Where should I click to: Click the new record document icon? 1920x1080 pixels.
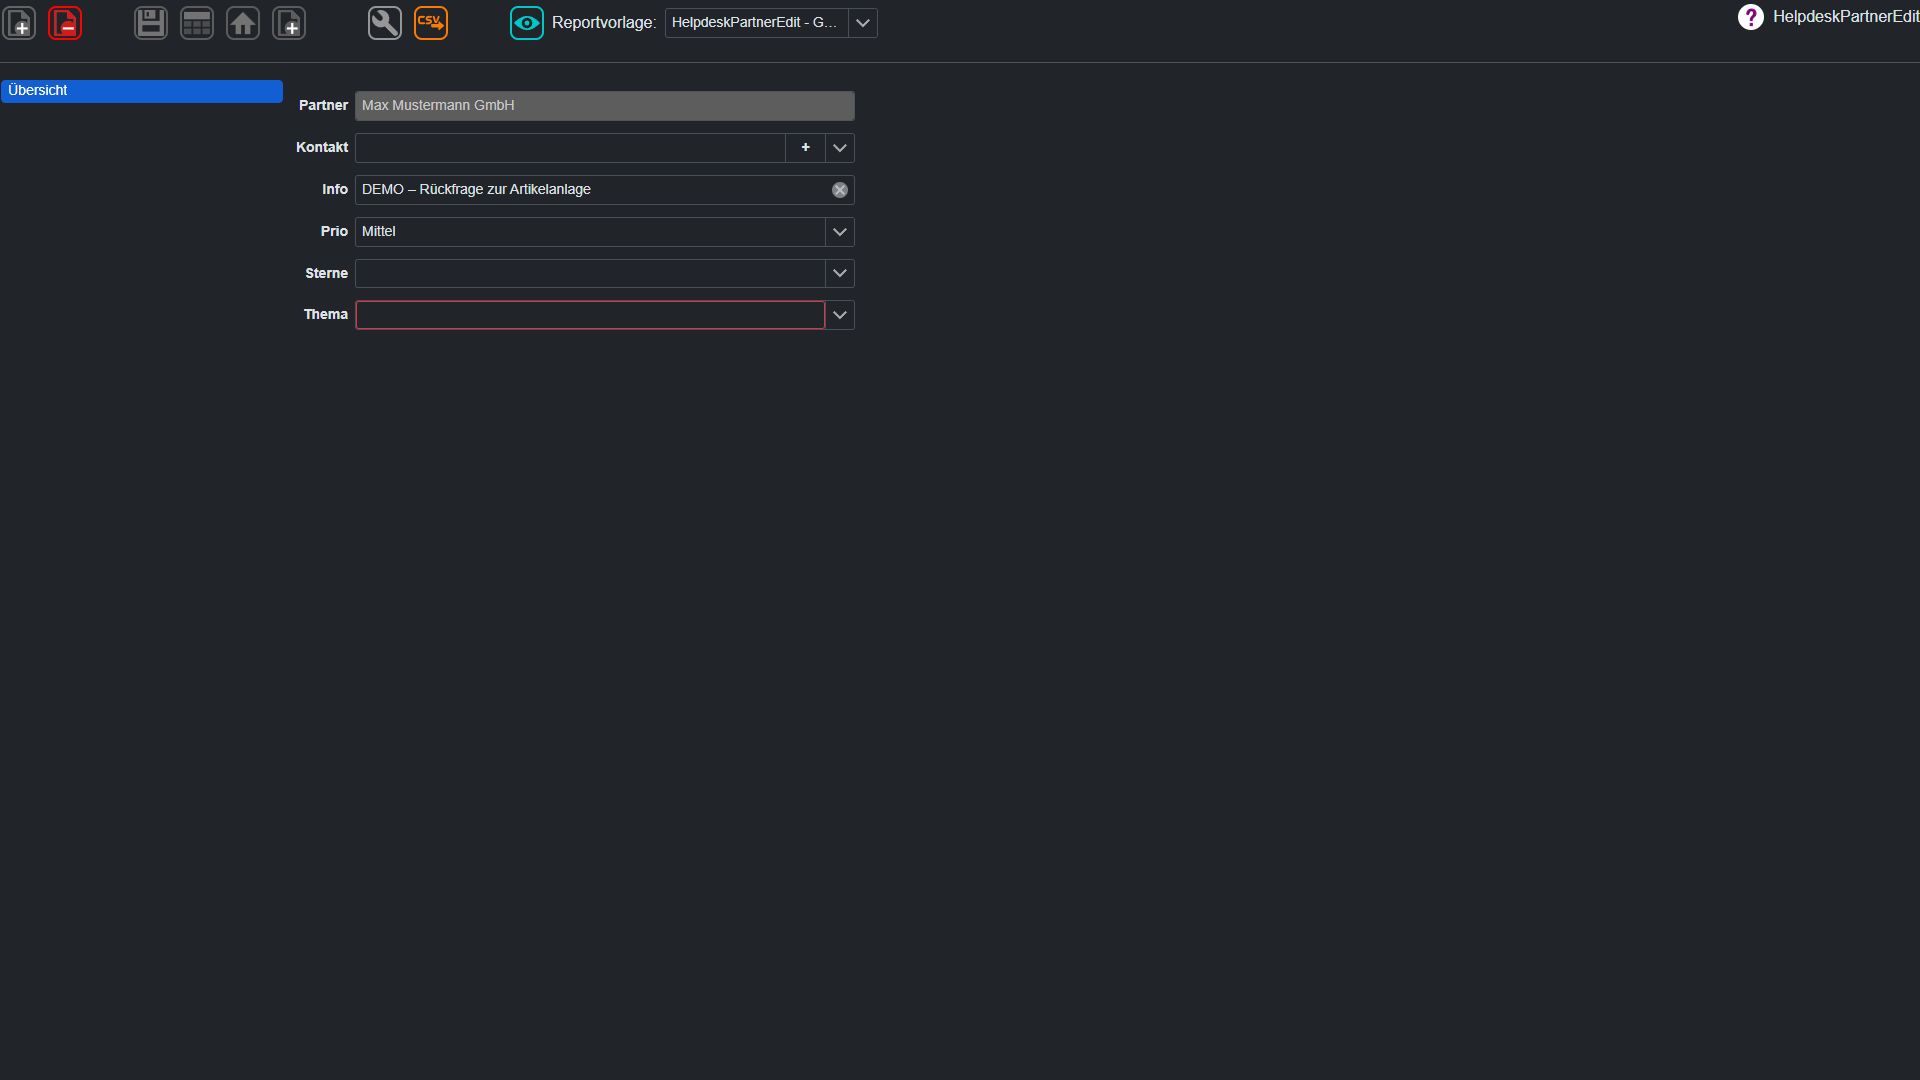20,23
